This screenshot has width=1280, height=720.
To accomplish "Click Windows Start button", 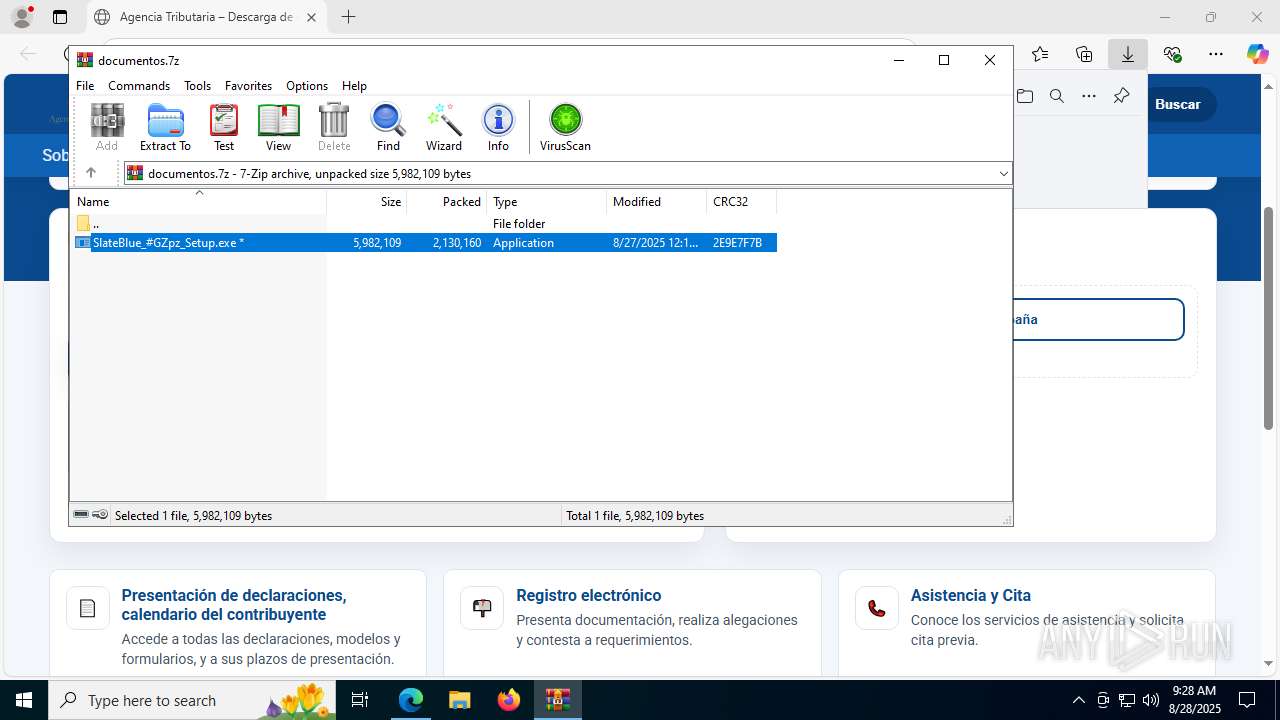I will 23,700.
